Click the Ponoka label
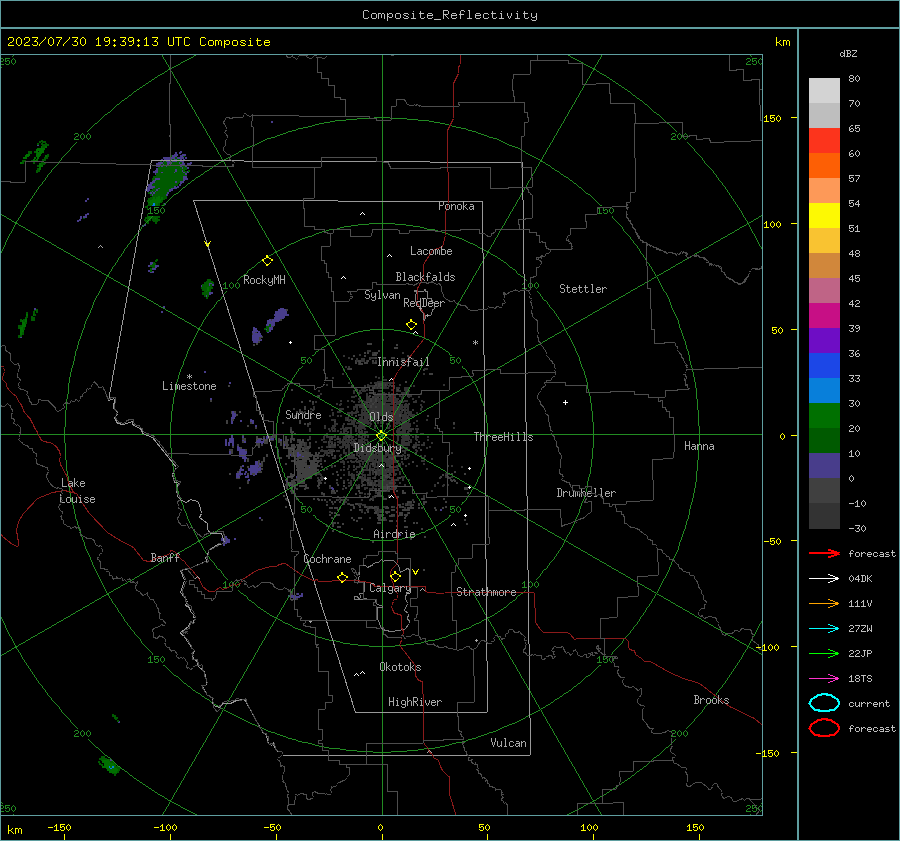The height and width of the screenshot is (841, 900). pos(456,206)
